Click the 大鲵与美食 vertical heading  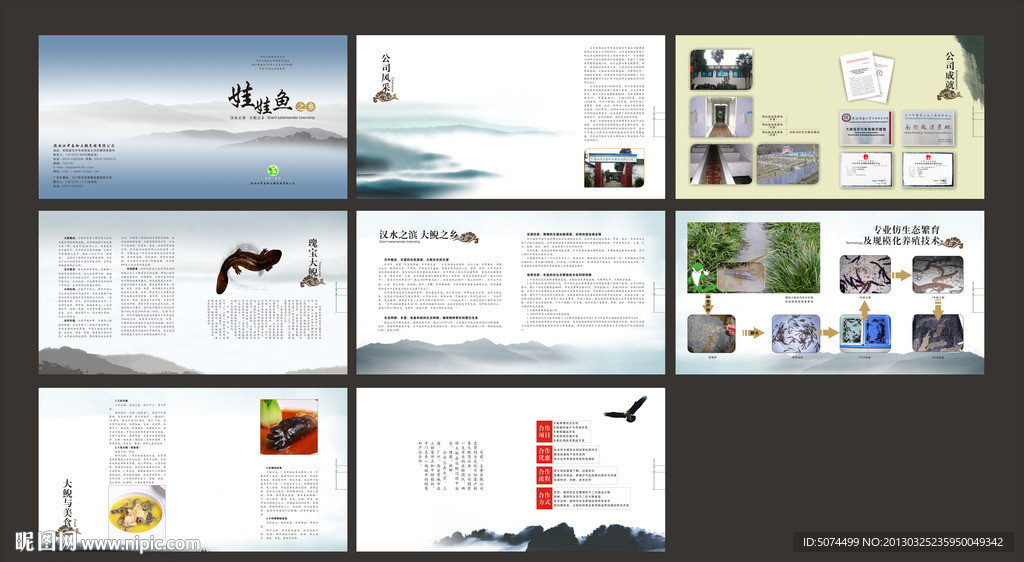coord(67,501)
